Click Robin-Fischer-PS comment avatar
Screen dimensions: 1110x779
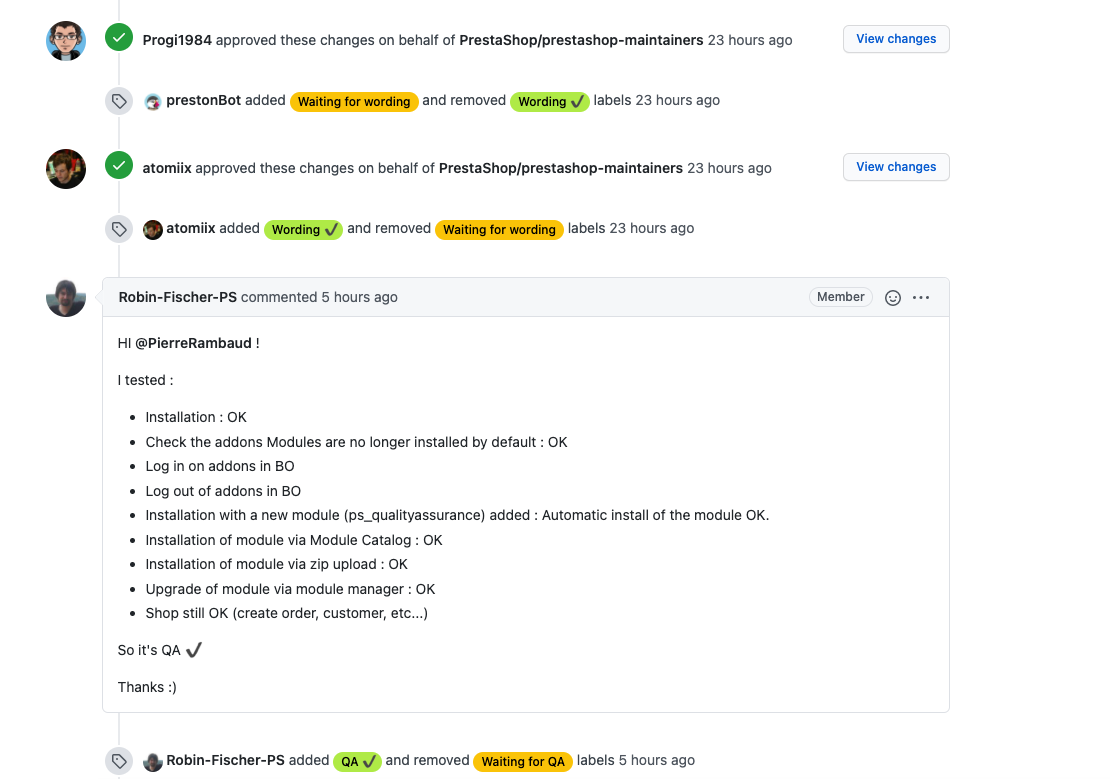click(66, 298)
